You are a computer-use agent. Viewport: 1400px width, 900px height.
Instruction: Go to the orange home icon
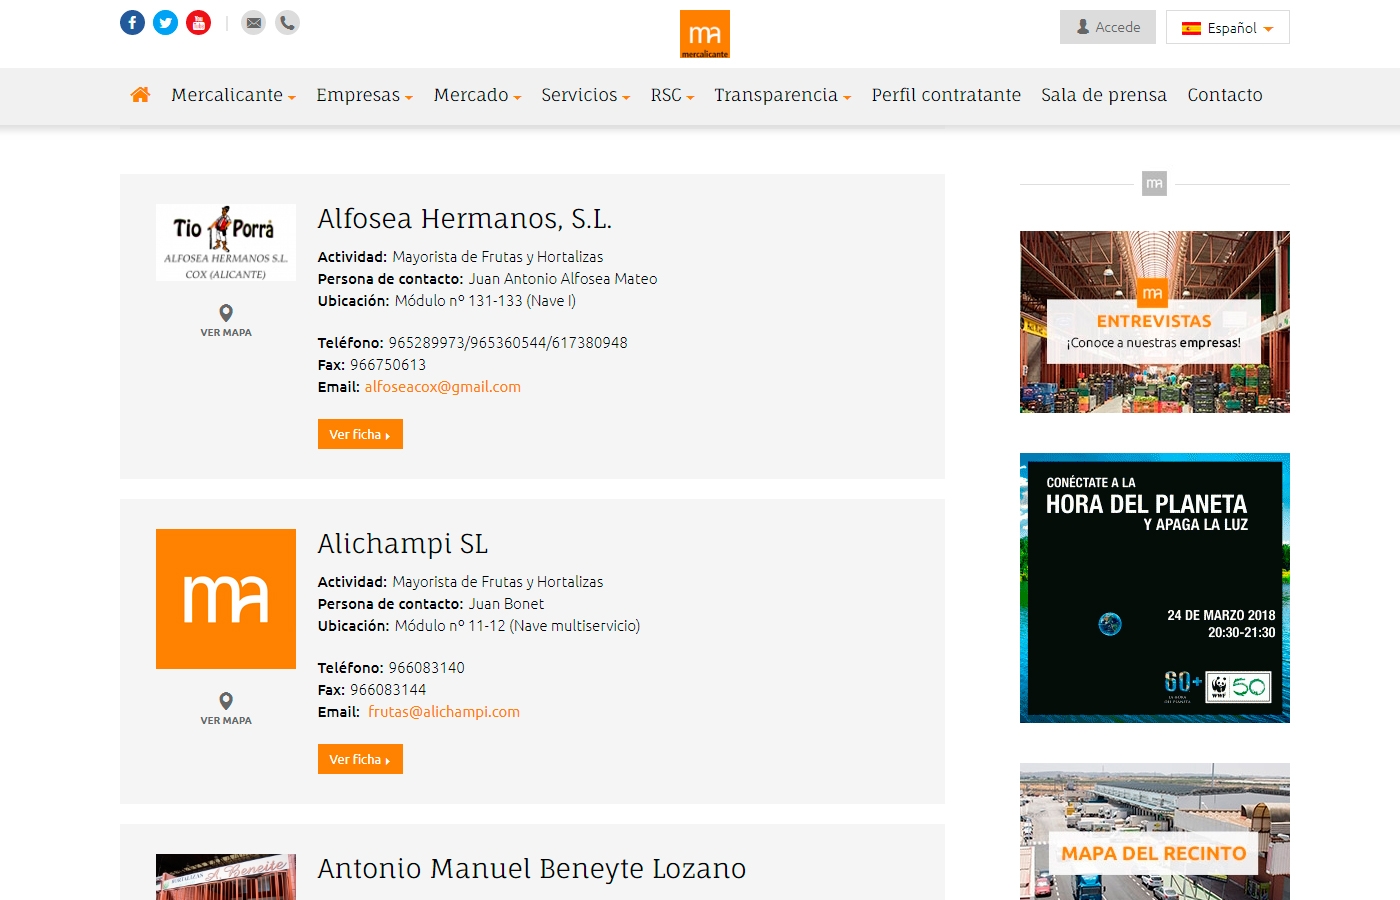(x=140, y=95)
